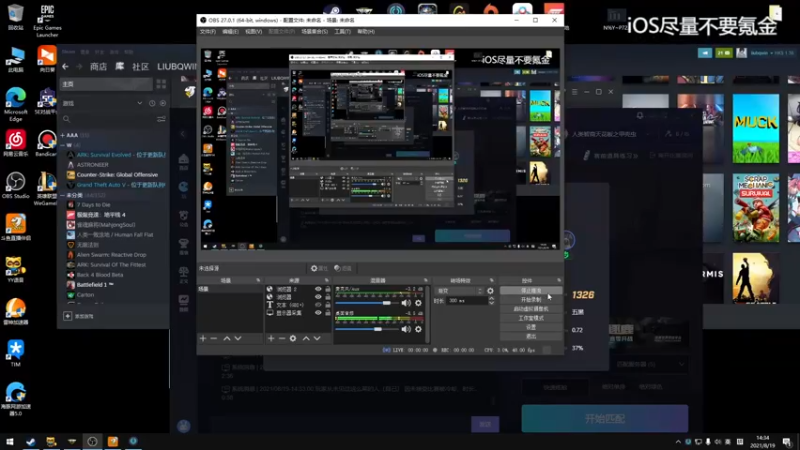Viewport: 800px width, 450px height.
Task: Select Counter-Strike: Global Offensive in Steam library
Action: (117, 174)
